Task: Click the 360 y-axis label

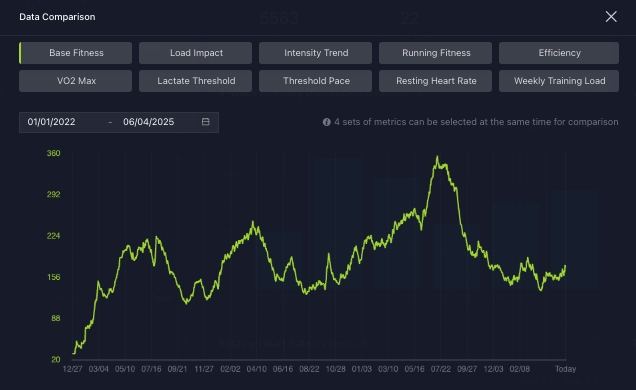Action: (x=54, y=153)
